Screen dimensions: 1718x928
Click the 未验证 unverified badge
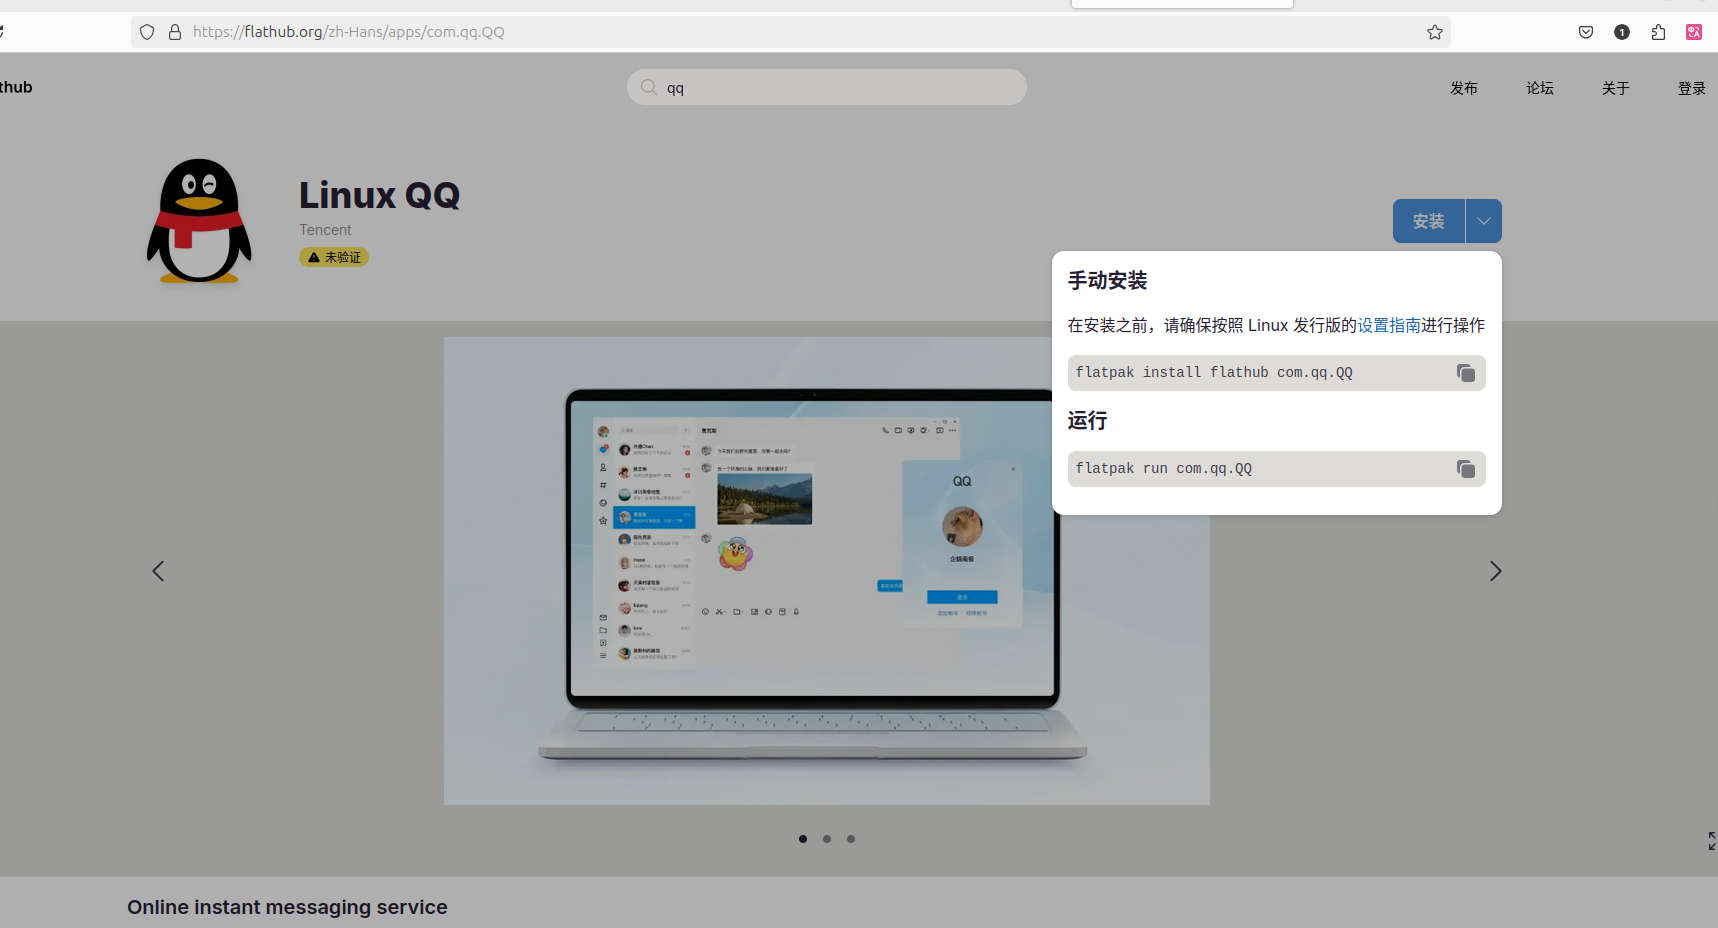click(x=334, y=257)
